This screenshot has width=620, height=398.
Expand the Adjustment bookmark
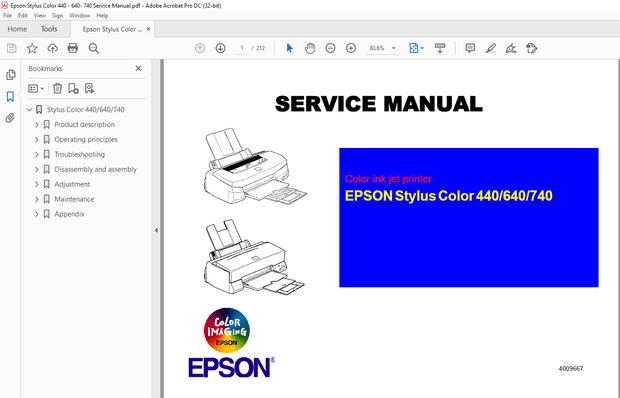37,184
